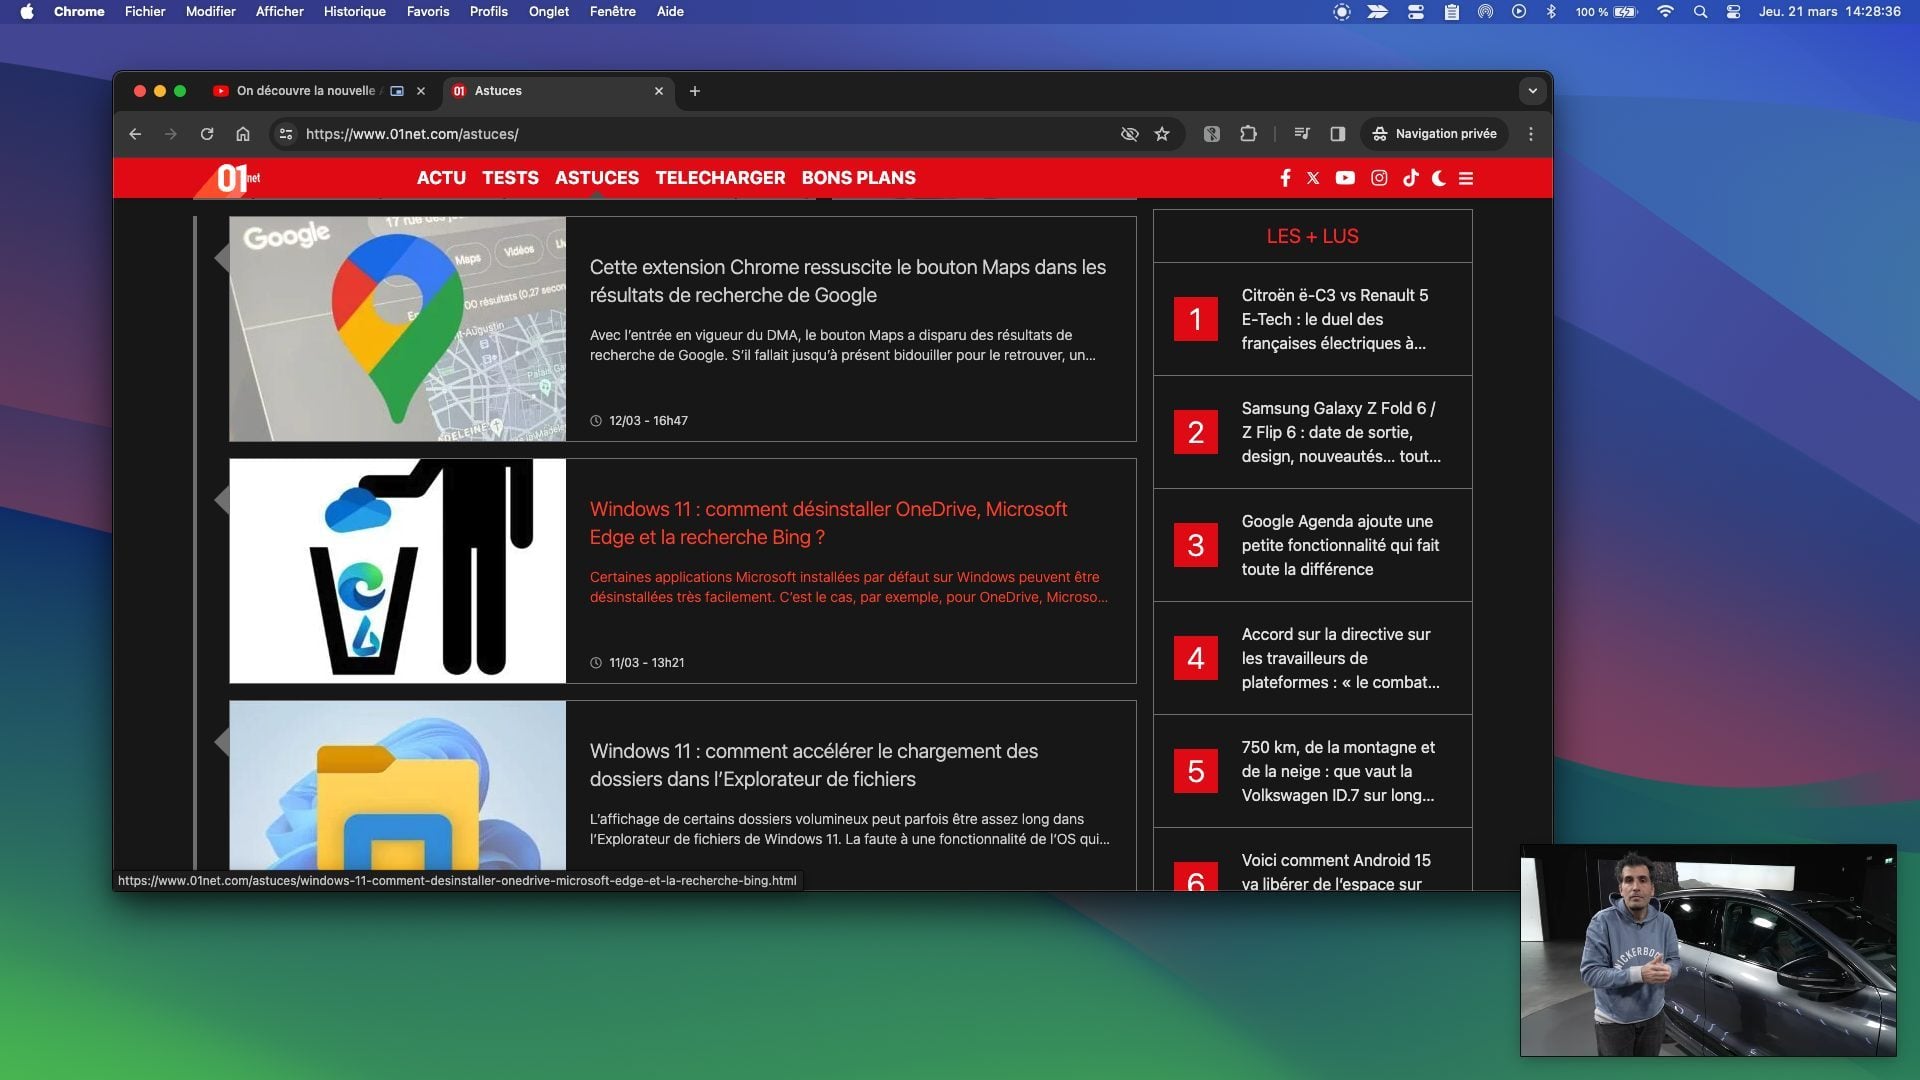Open Chrome three-dot menu
This screenshot has width=1920, height=1080.
click(x=1531, y=134)
